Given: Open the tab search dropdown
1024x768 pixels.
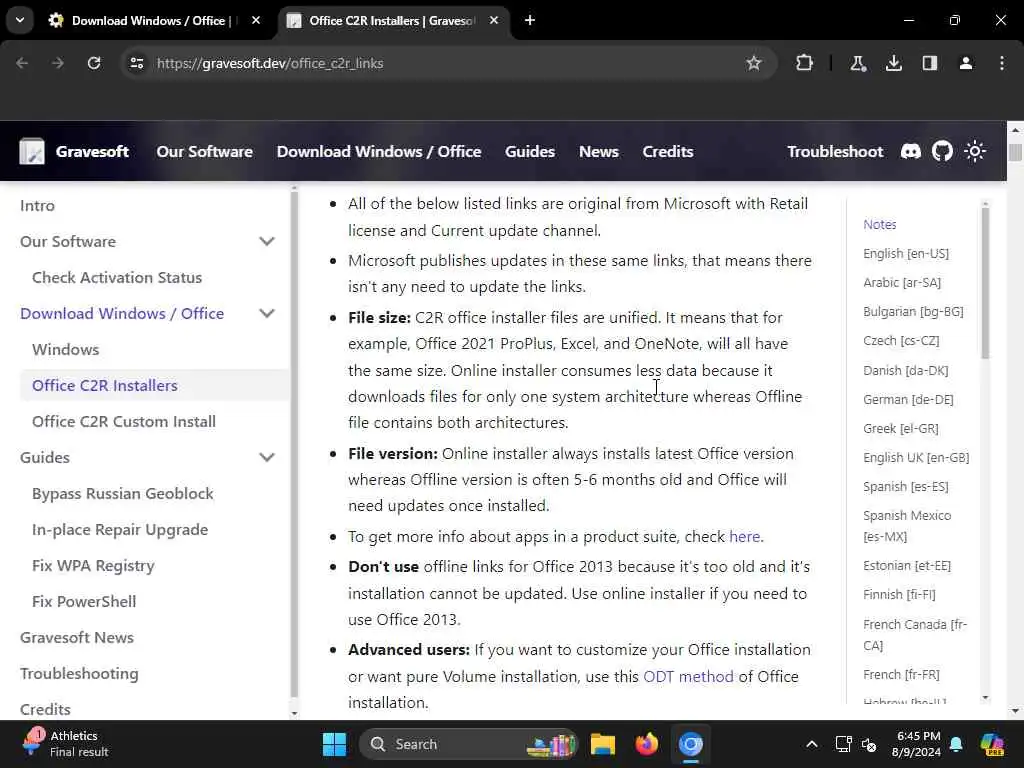Looking at the screenshot, I should (20, 20).
